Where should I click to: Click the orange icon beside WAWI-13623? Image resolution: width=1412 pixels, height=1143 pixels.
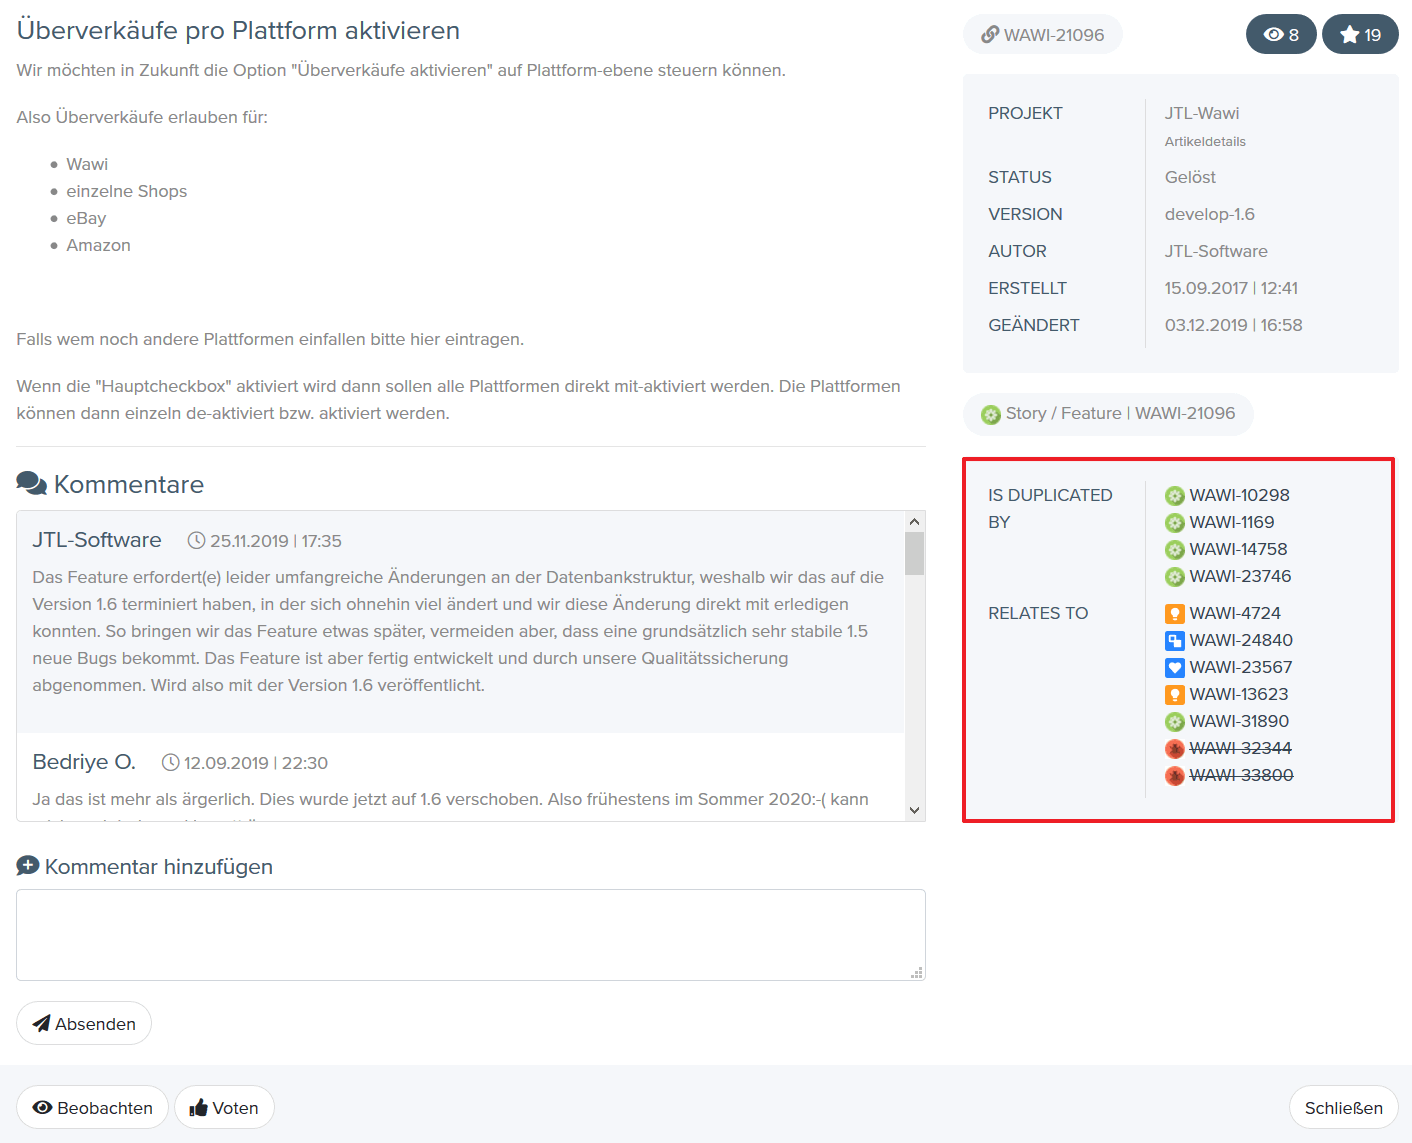tap(1174, 695)
